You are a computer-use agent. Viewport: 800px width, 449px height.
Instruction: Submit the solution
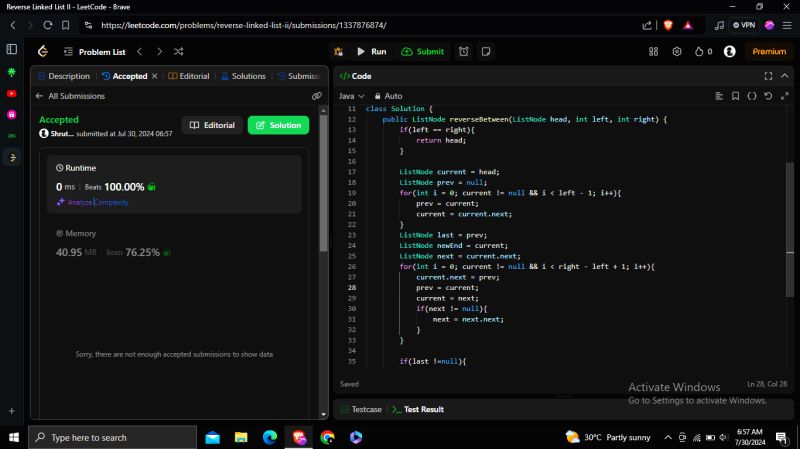click(422, 52)
